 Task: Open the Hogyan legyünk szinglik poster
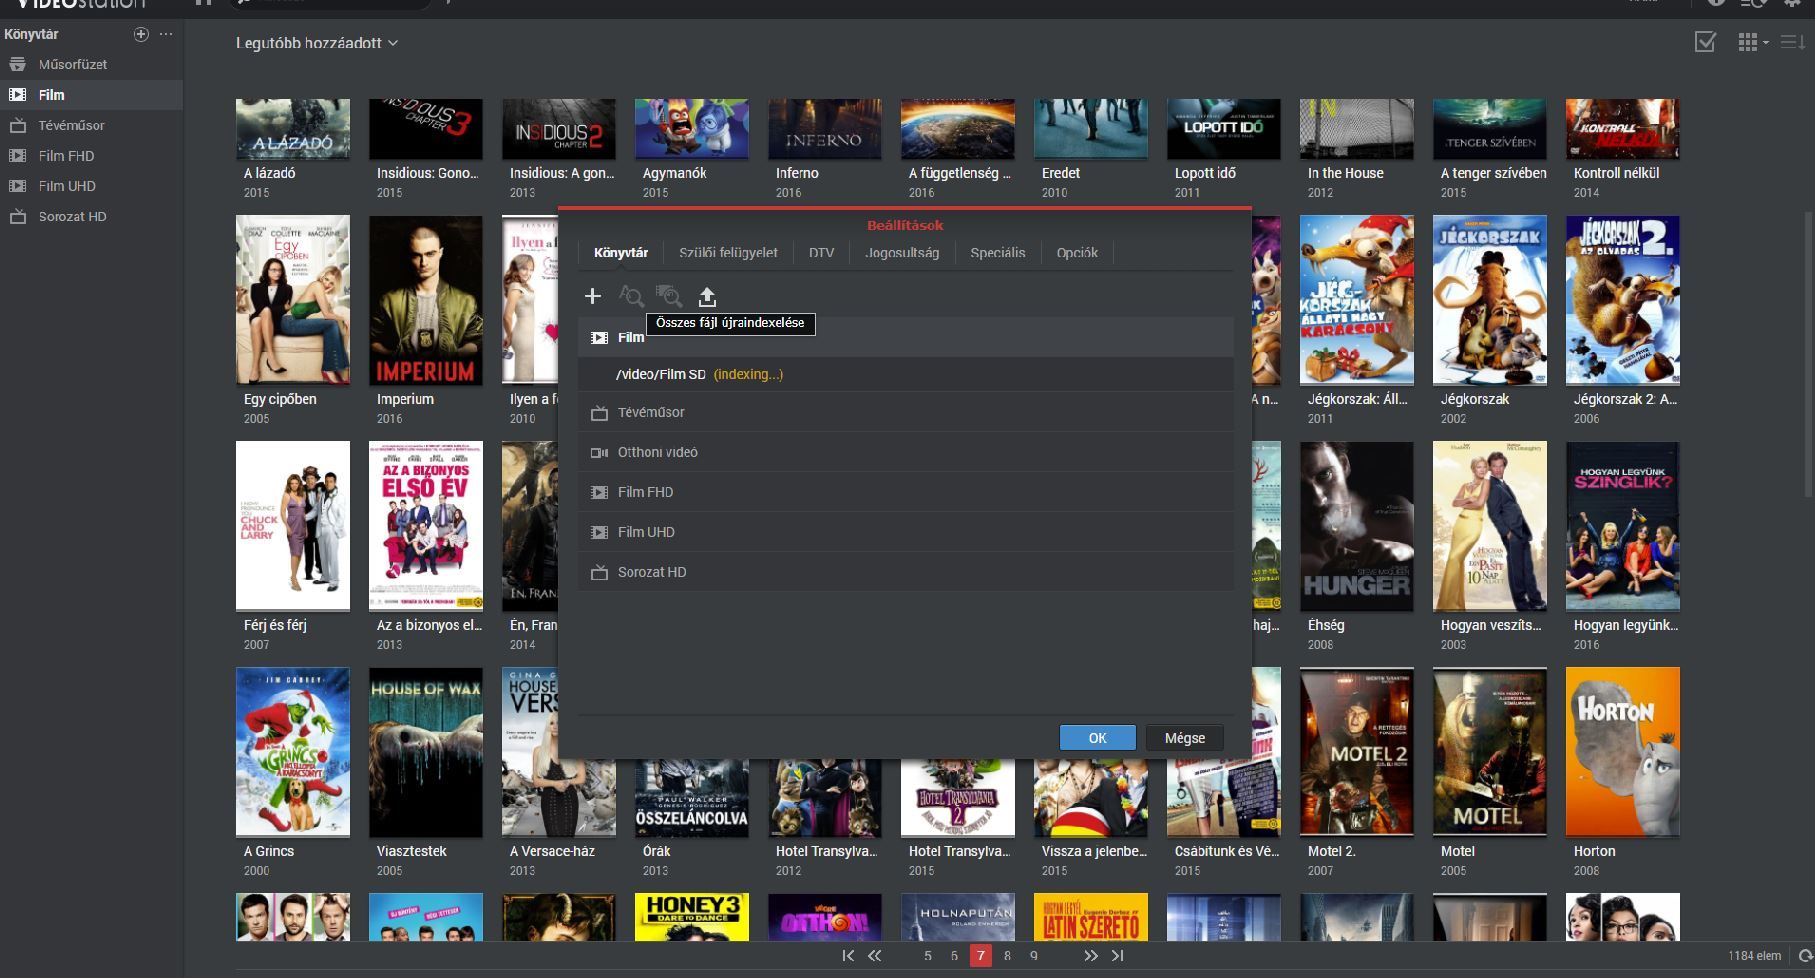pos(1623,526)
